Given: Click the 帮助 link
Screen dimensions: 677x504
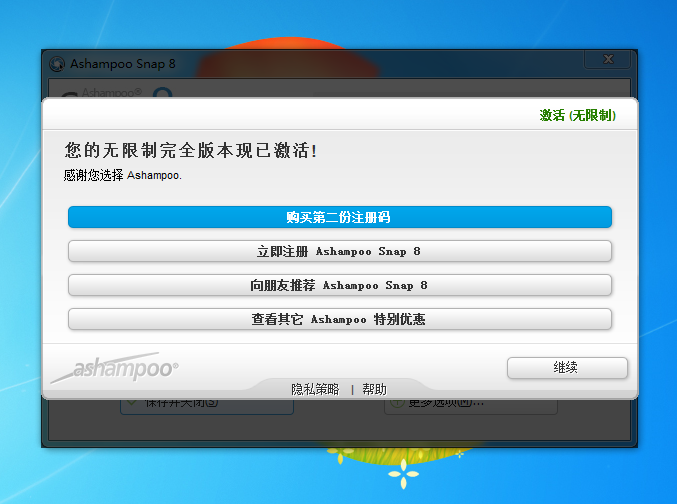Looking at the screenshot, I should click(374, 389).
